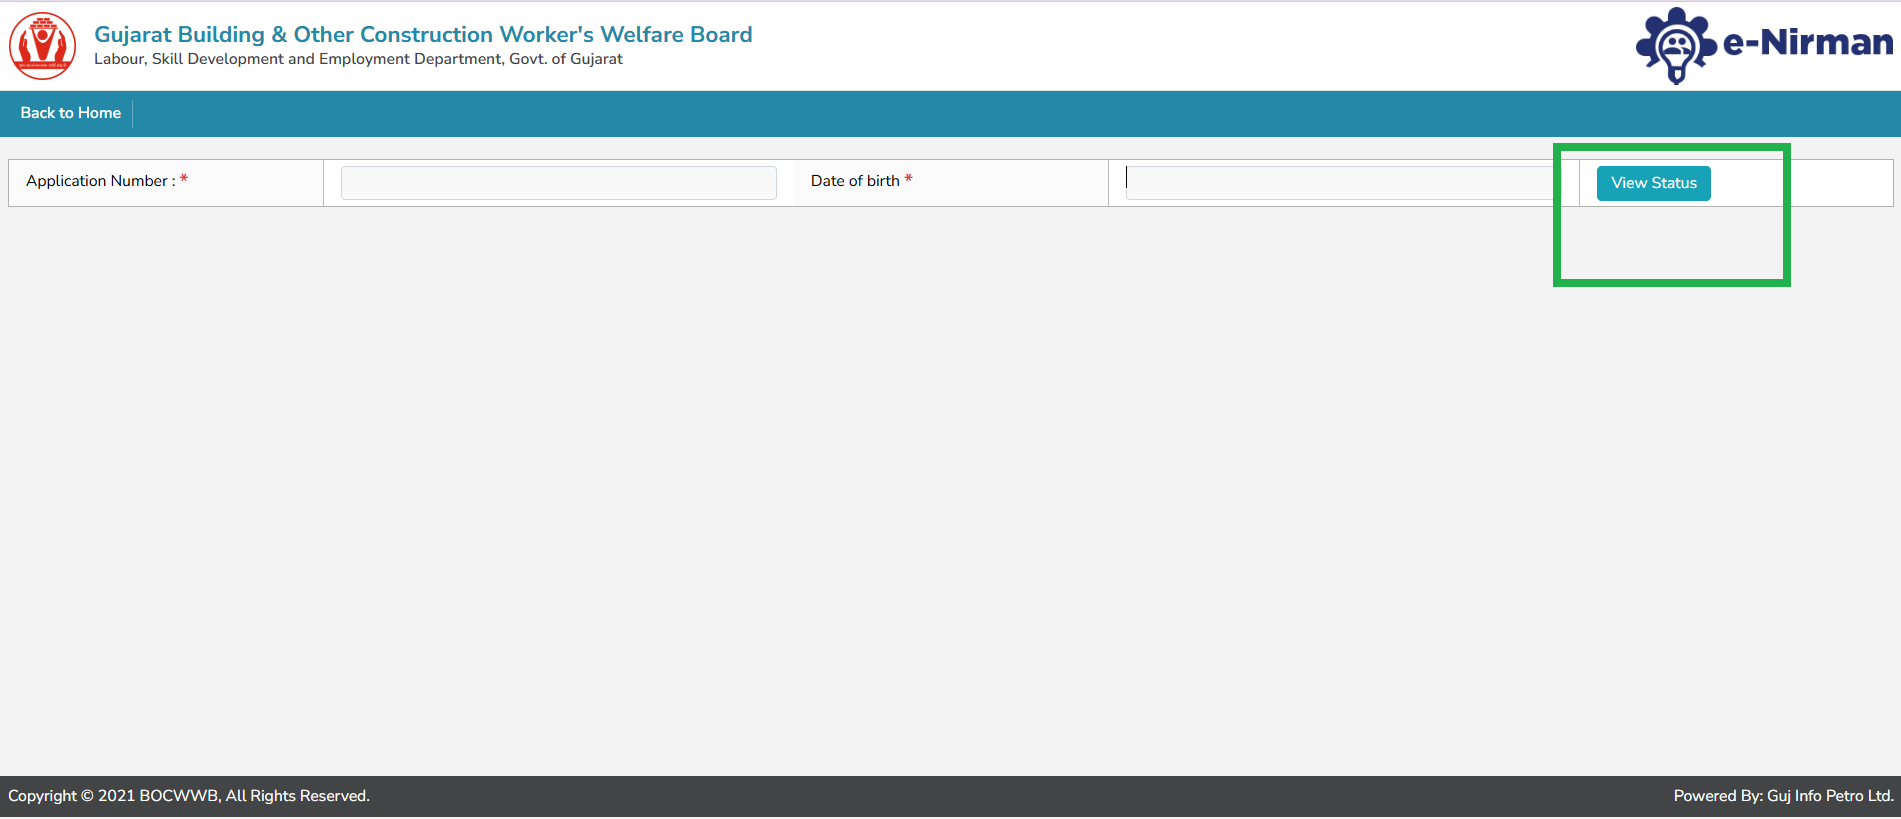The height and width of the screenshot is (819, 1901).
Task: Focus the Date of birth input field
Action: coord(1340,183)
